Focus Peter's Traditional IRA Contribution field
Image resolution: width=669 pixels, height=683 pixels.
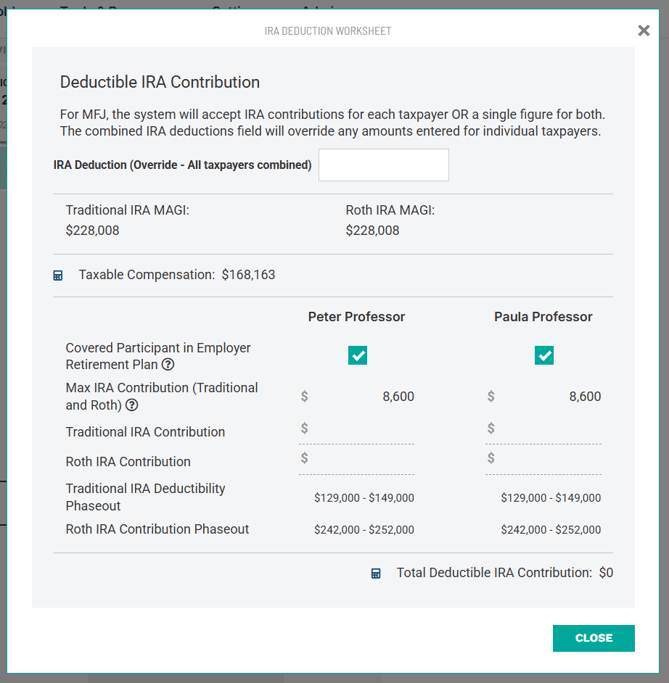pos(364,429)
